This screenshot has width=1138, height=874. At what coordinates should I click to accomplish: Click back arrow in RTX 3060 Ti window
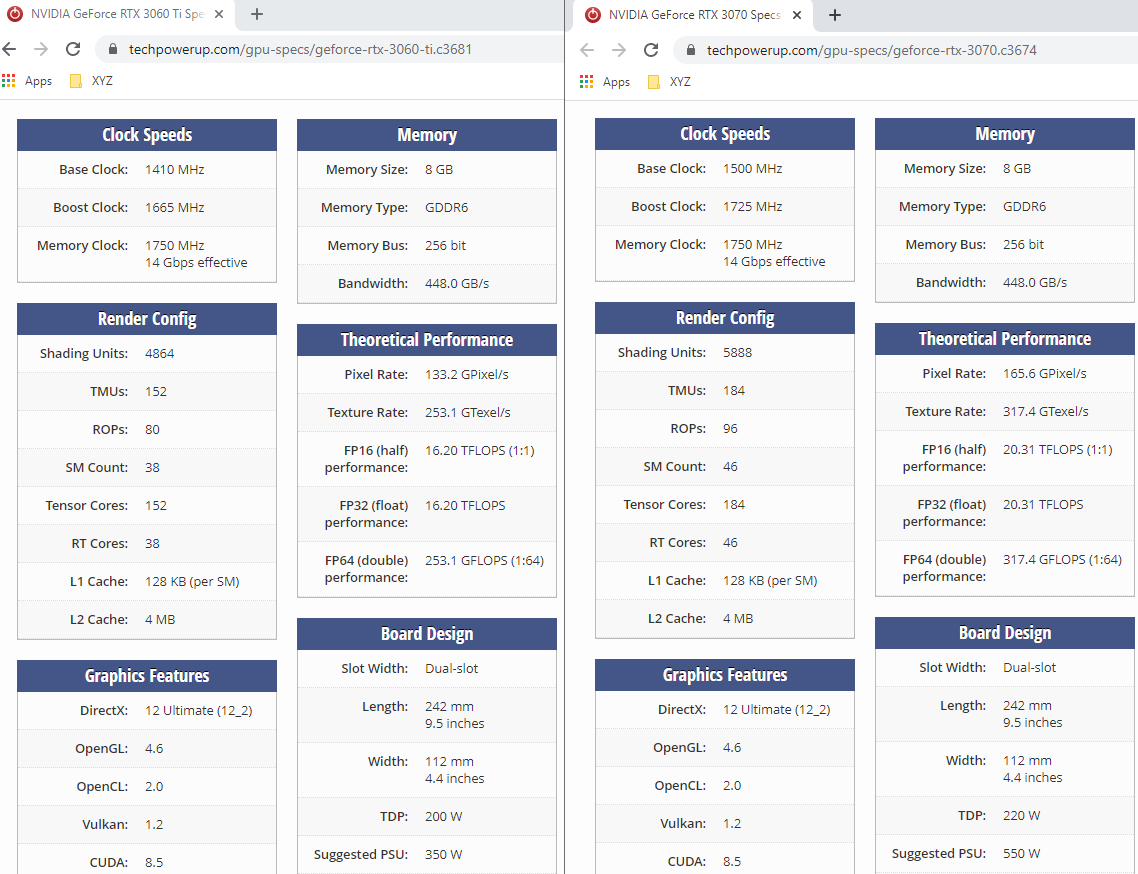coord(9,49)
